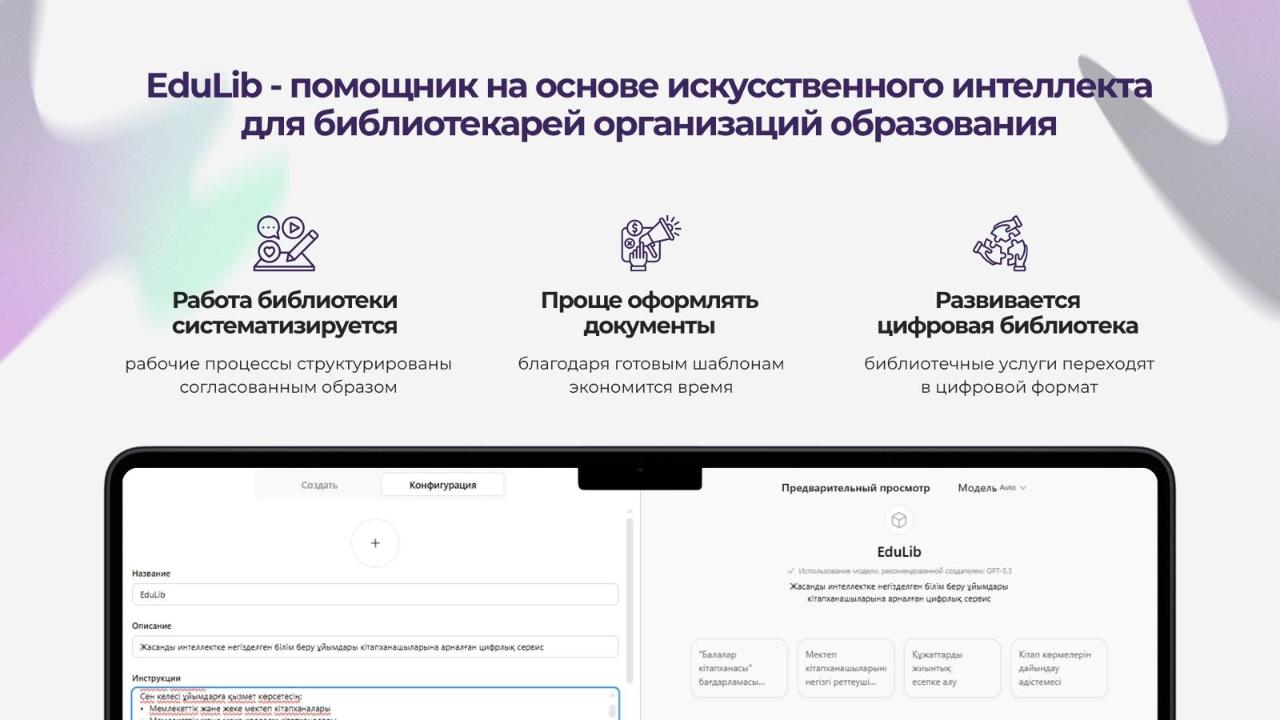Click the puzzle pieces digital library icon
Image resolution: width=1280 pixels, height=720 pixels.
click(1001, 243)
